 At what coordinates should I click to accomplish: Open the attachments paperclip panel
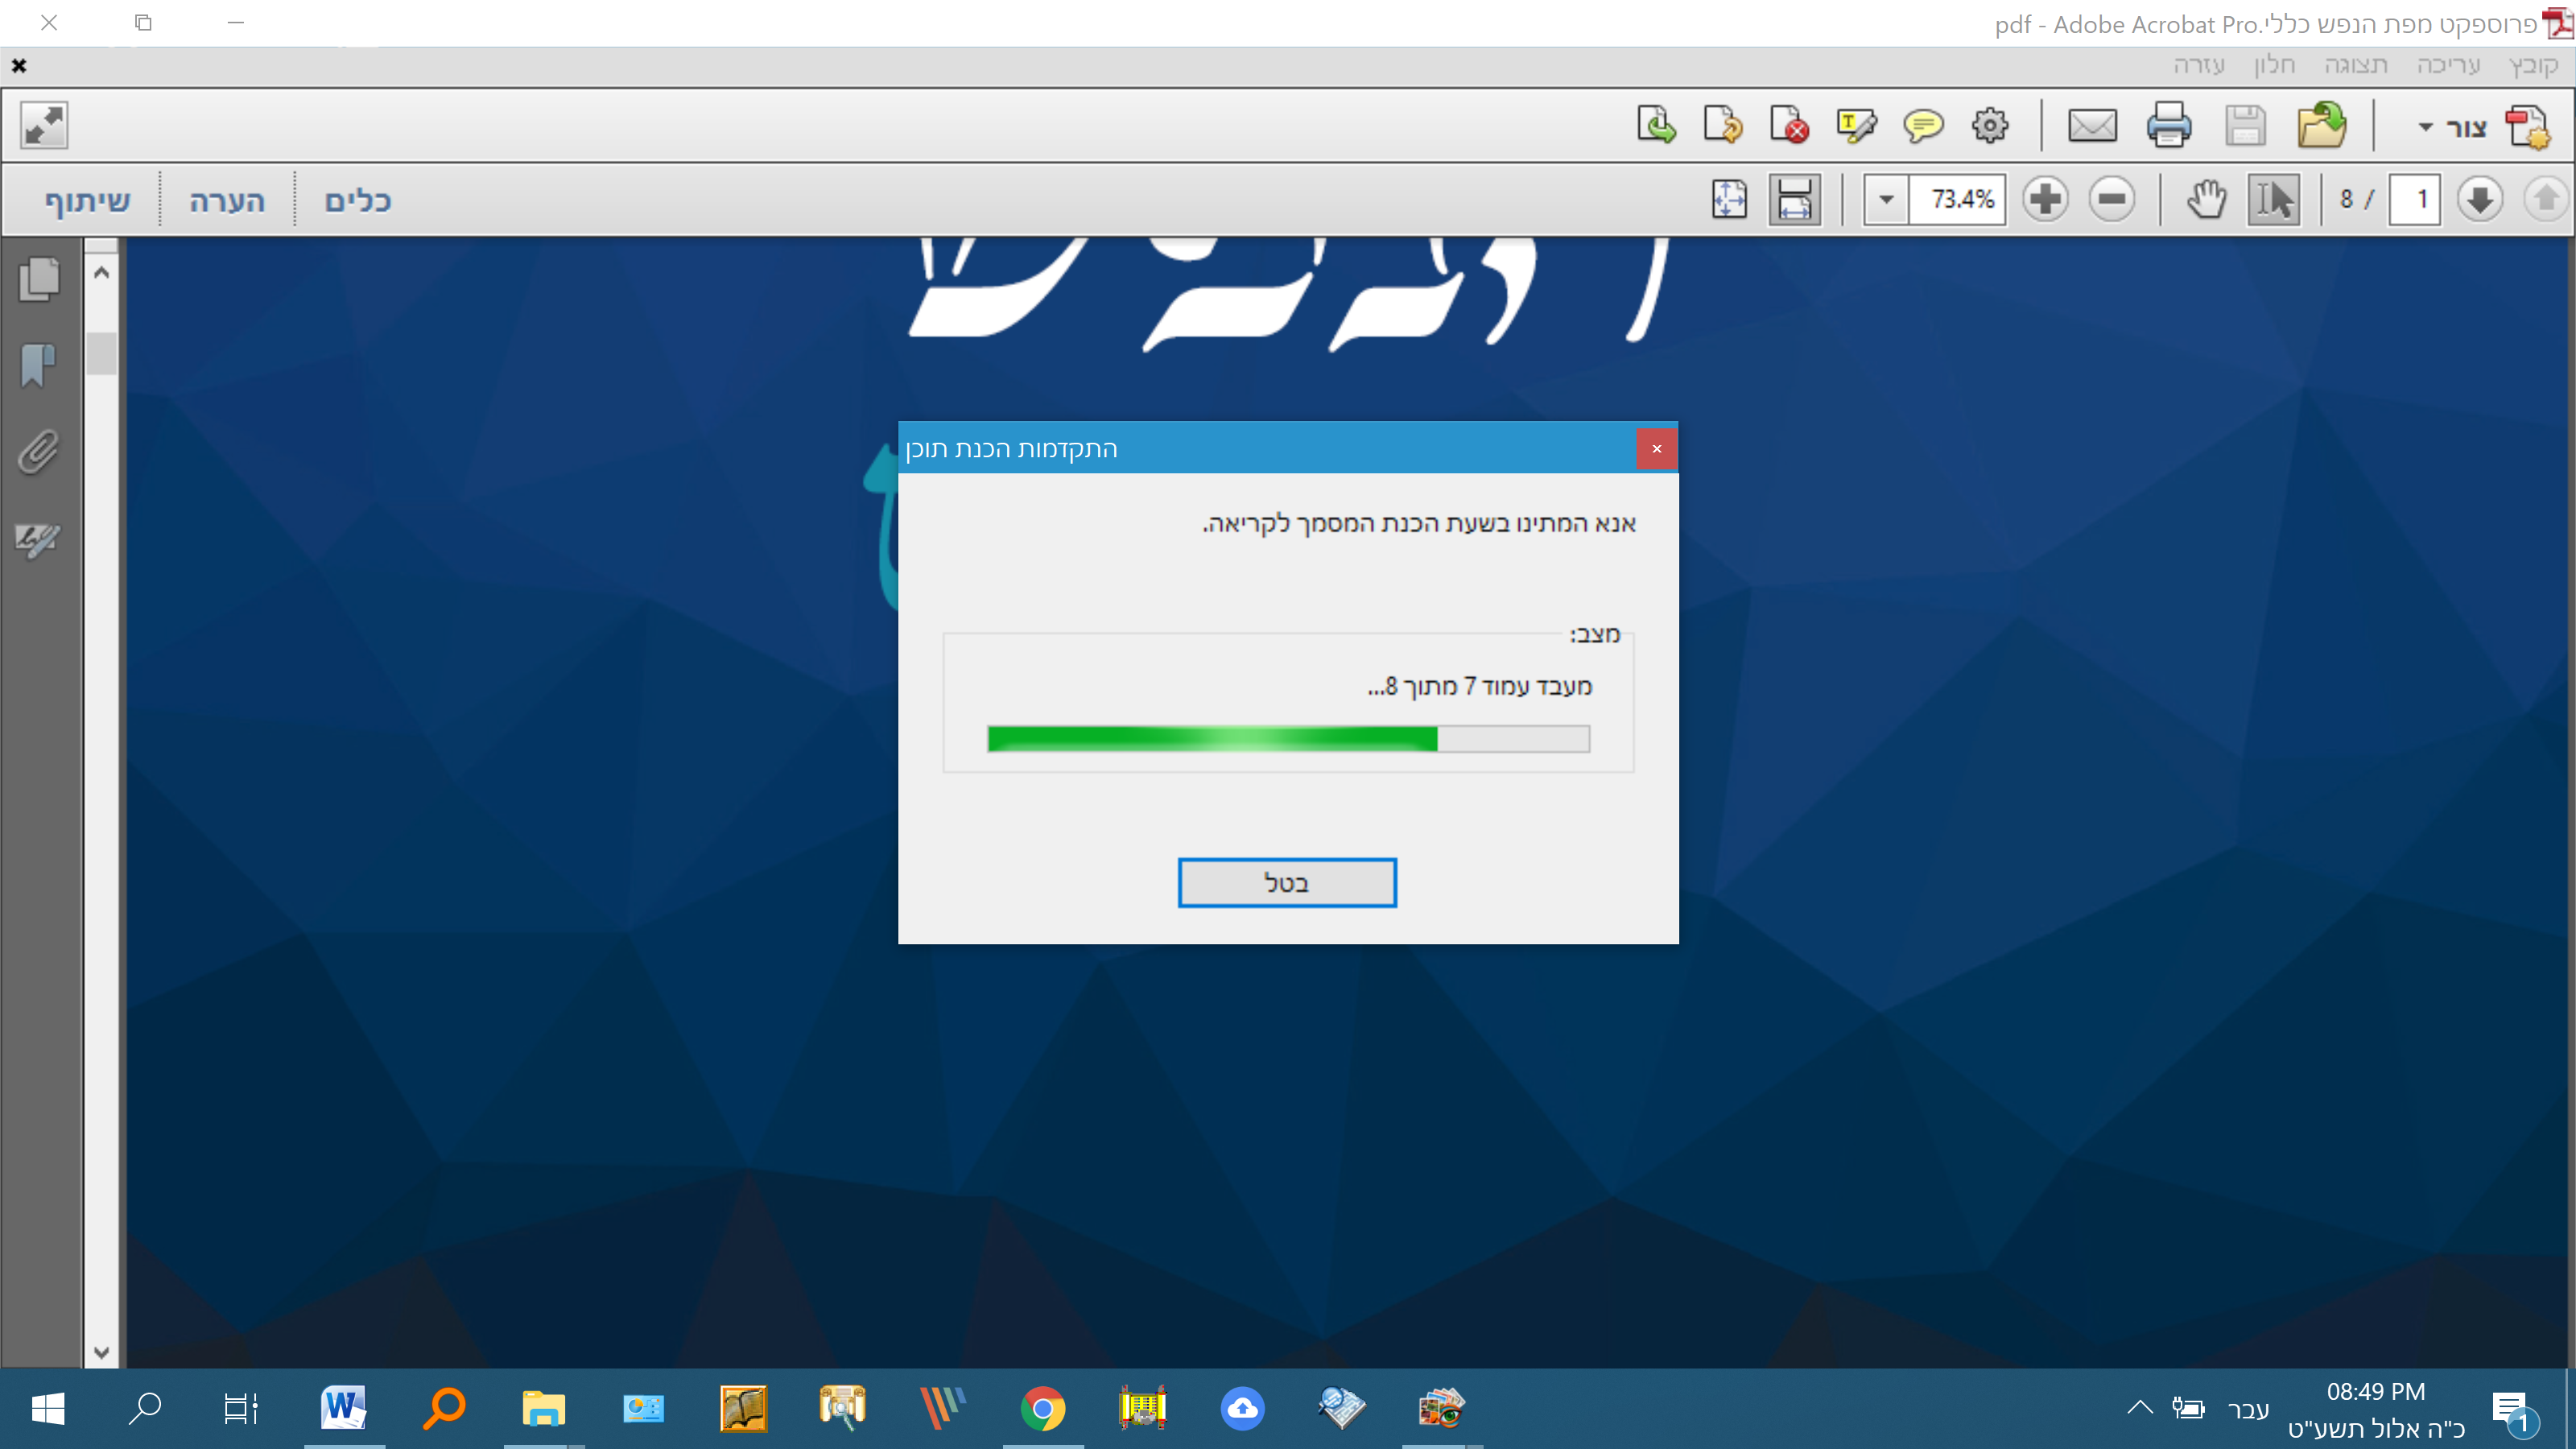click(x=38, y=452)
